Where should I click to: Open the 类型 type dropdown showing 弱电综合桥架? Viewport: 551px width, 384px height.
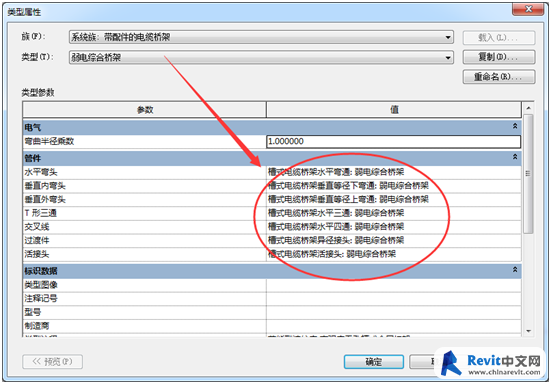pyautogui.click(x=261, y=57)
